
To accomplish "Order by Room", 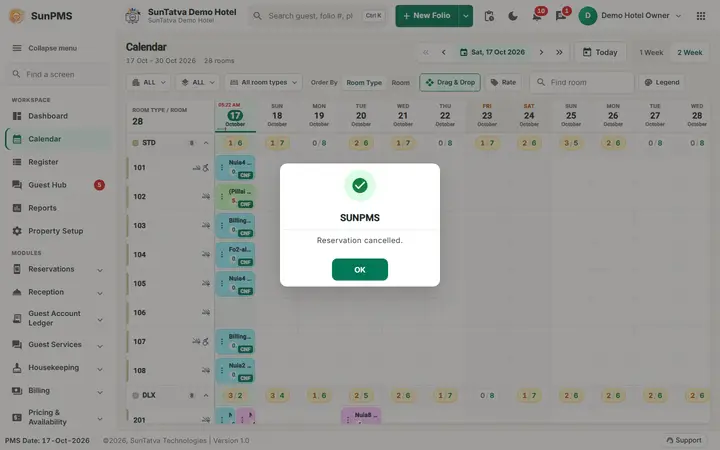I will pos(400,83).
